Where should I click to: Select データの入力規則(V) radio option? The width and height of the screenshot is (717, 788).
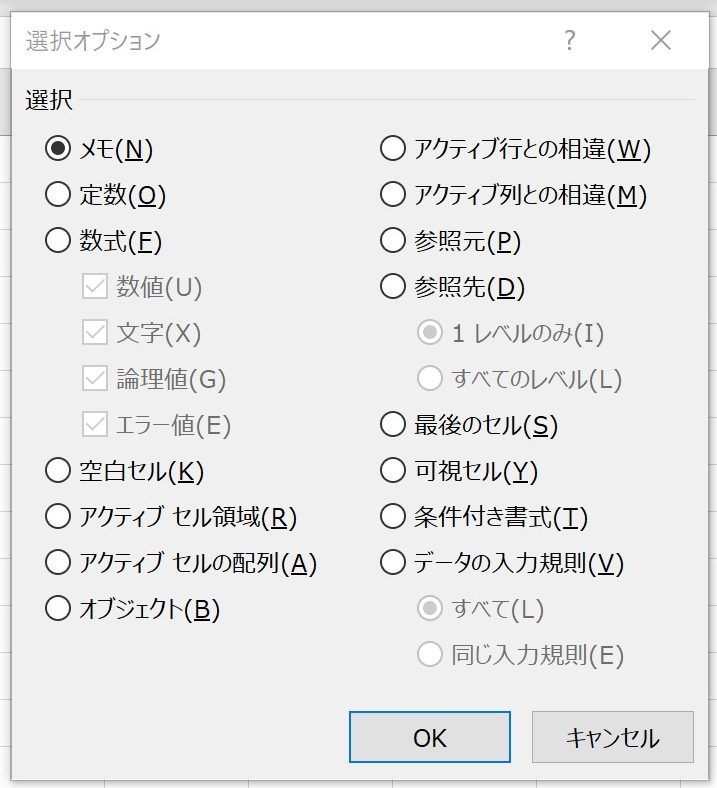coord(393,563)
